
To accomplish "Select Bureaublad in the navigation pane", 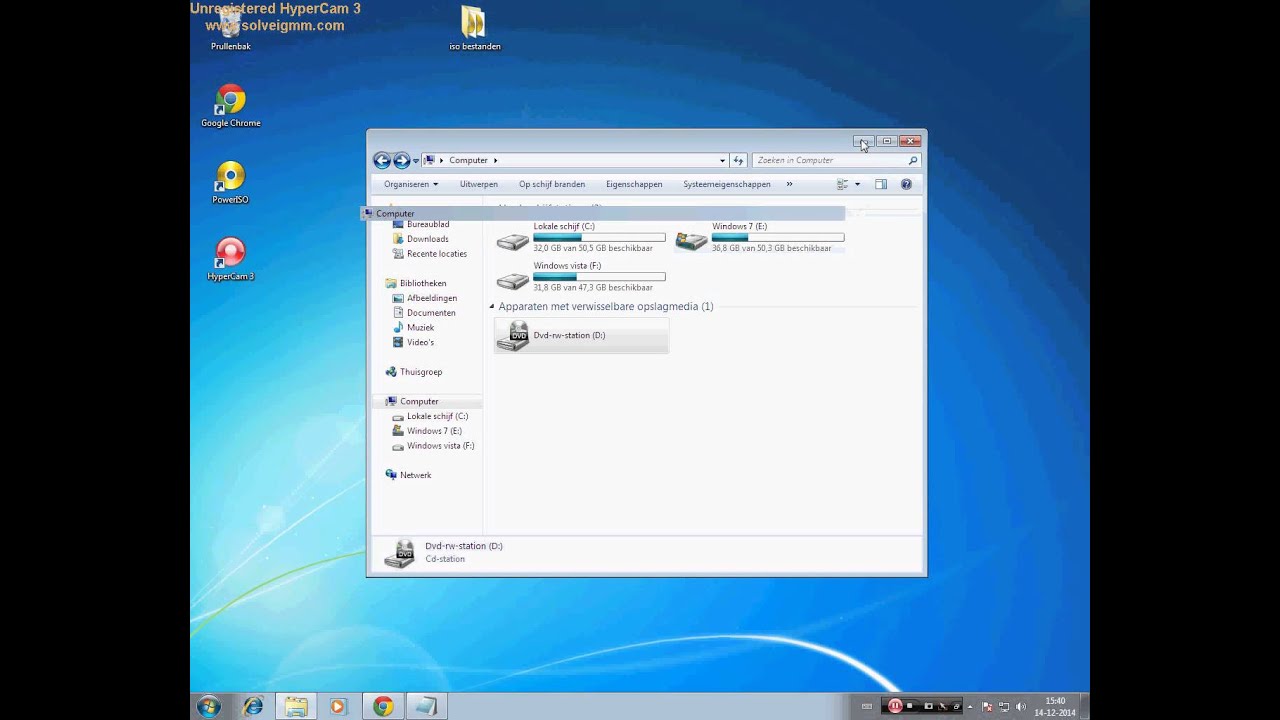I will [428, 224].
